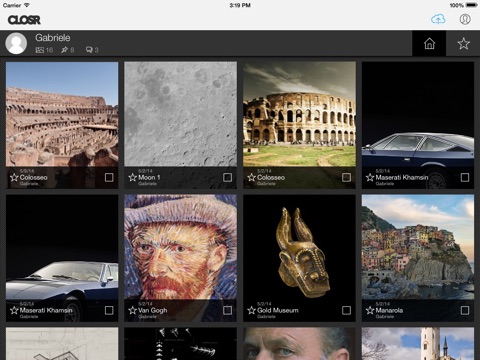The width and height of the screenshot is (480, 360).
Task: Star the Colosseo exterior image dated 5/2/14
Action: [x=252, y=177]
